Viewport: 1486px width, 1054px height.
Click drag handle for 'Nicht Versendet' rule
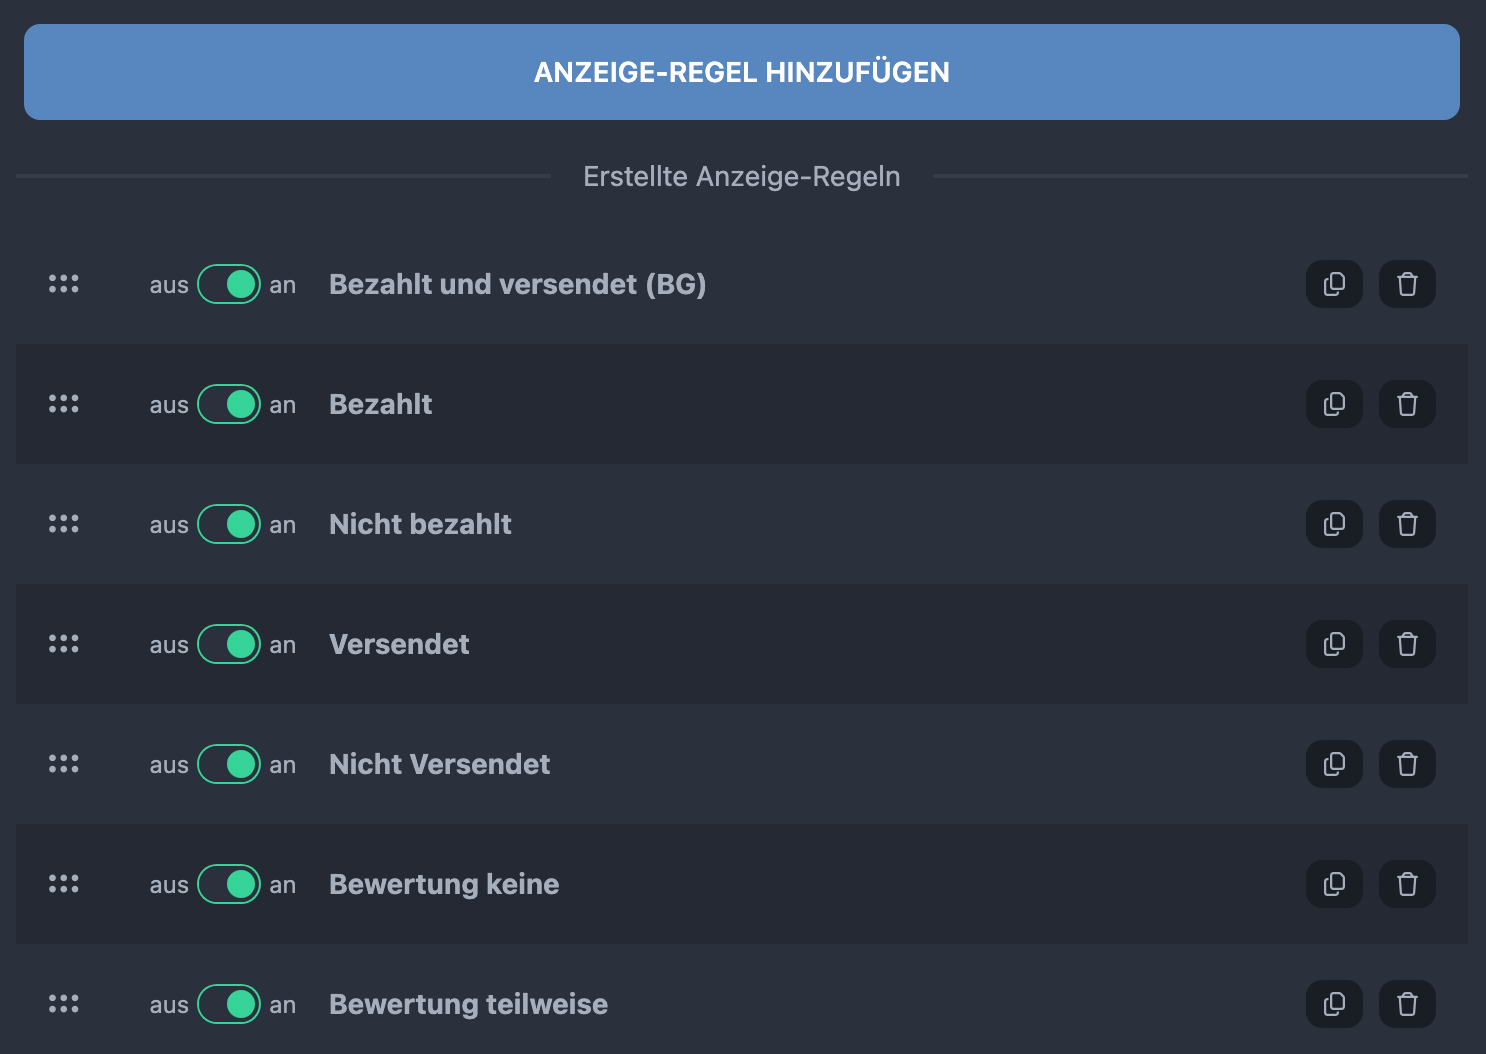[x=64, y=764]
